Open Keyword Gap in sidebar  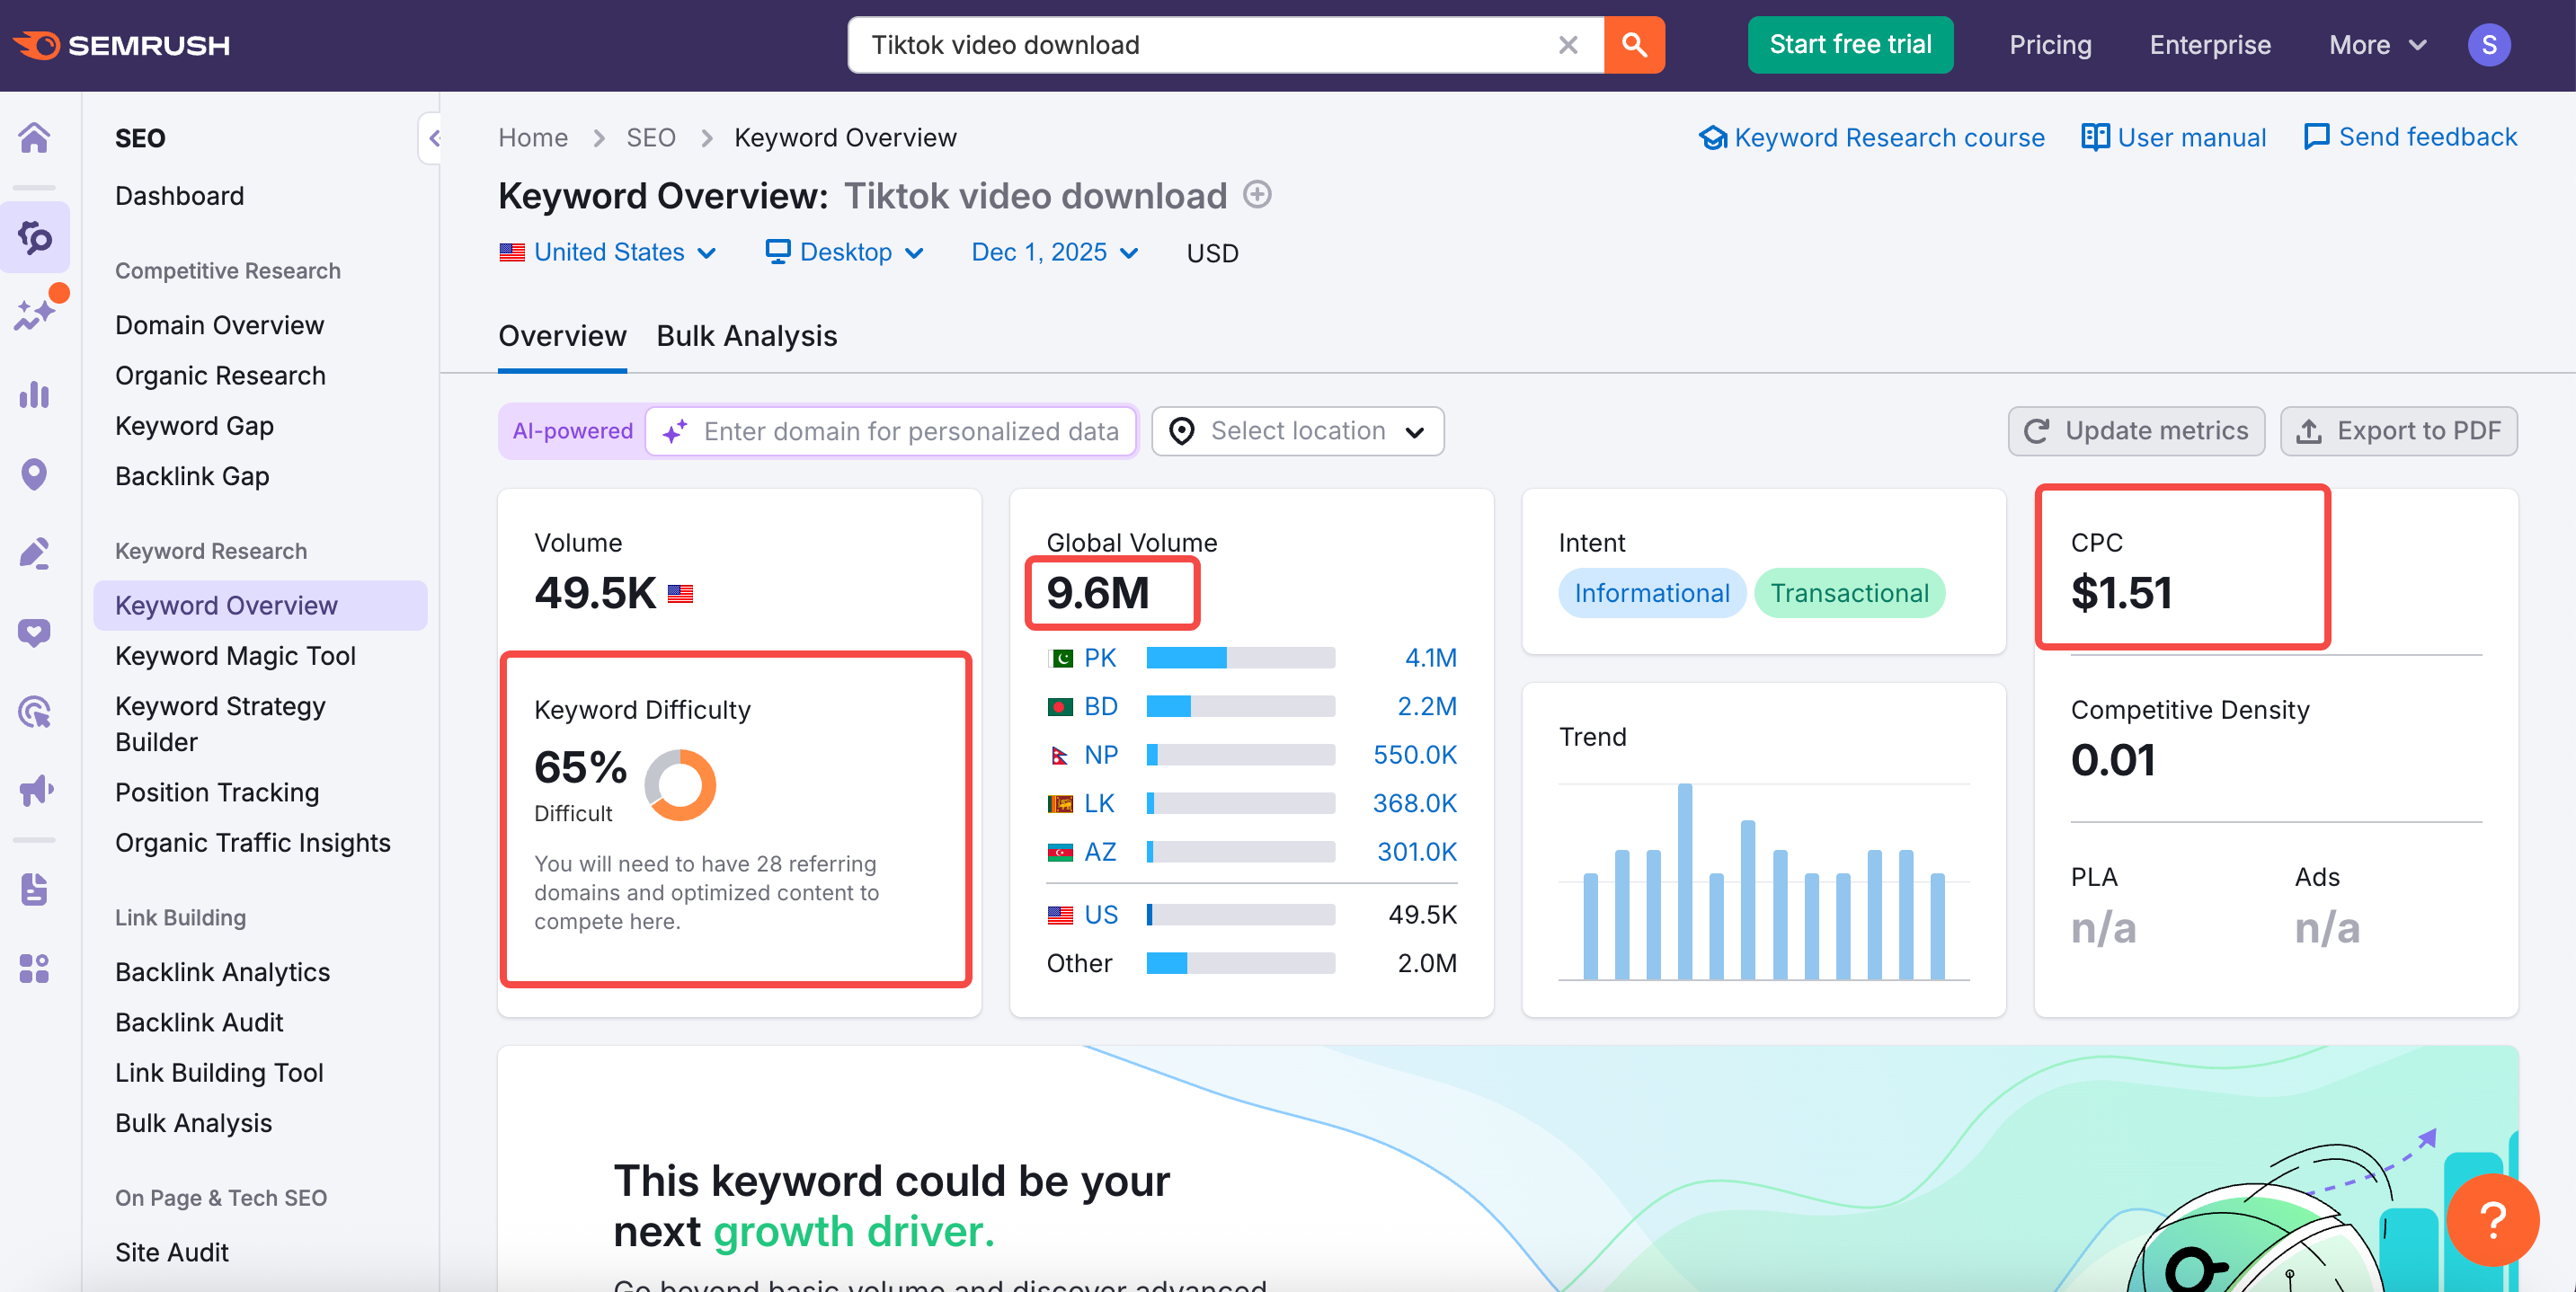point(194,426)
